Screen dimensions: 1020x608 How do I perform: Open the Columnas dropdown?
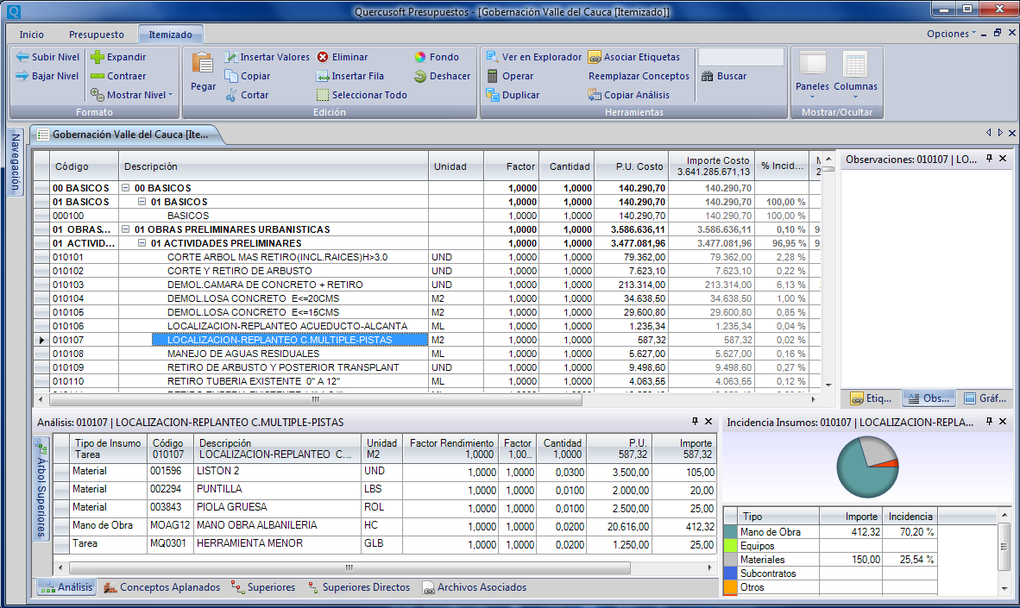[x=855, y=88]
